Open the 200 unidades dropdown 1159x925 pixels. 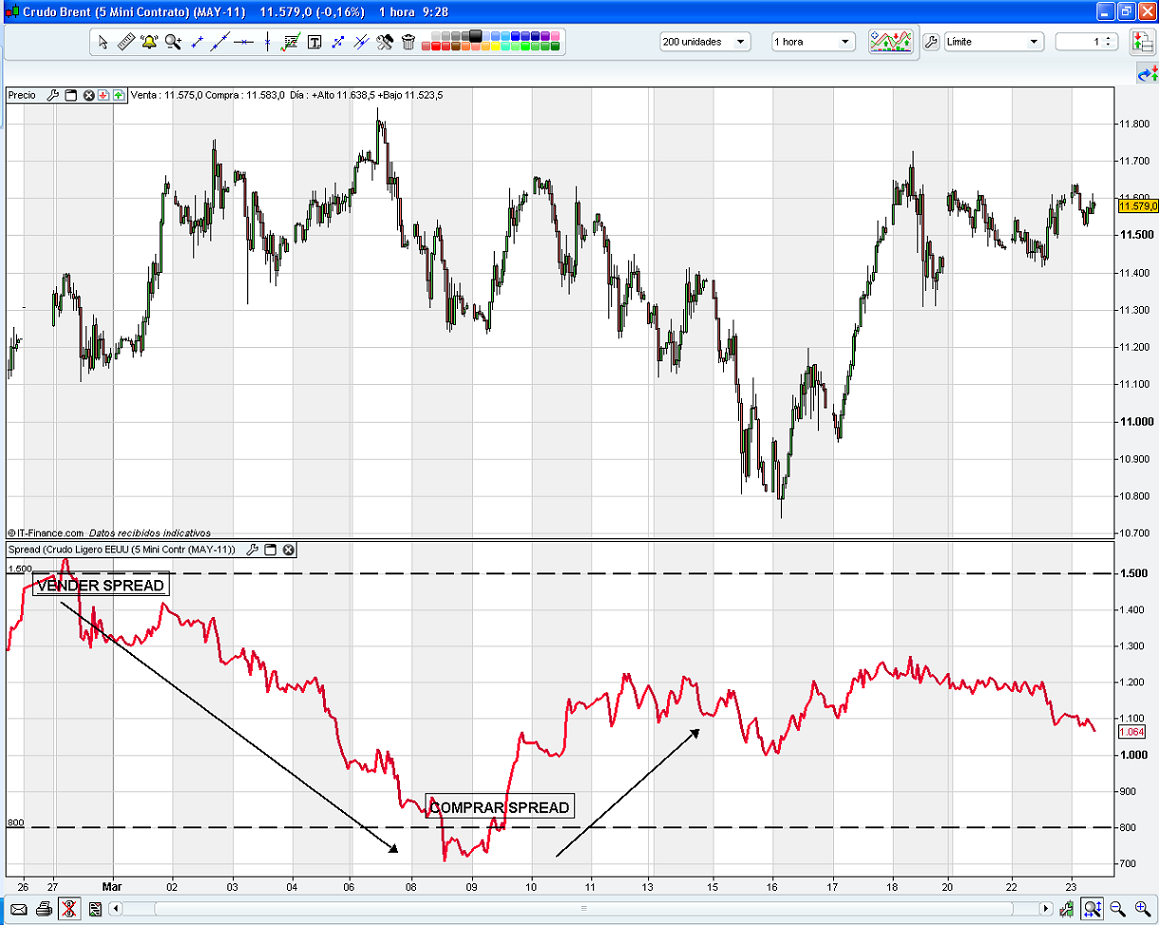pos(705,42)
